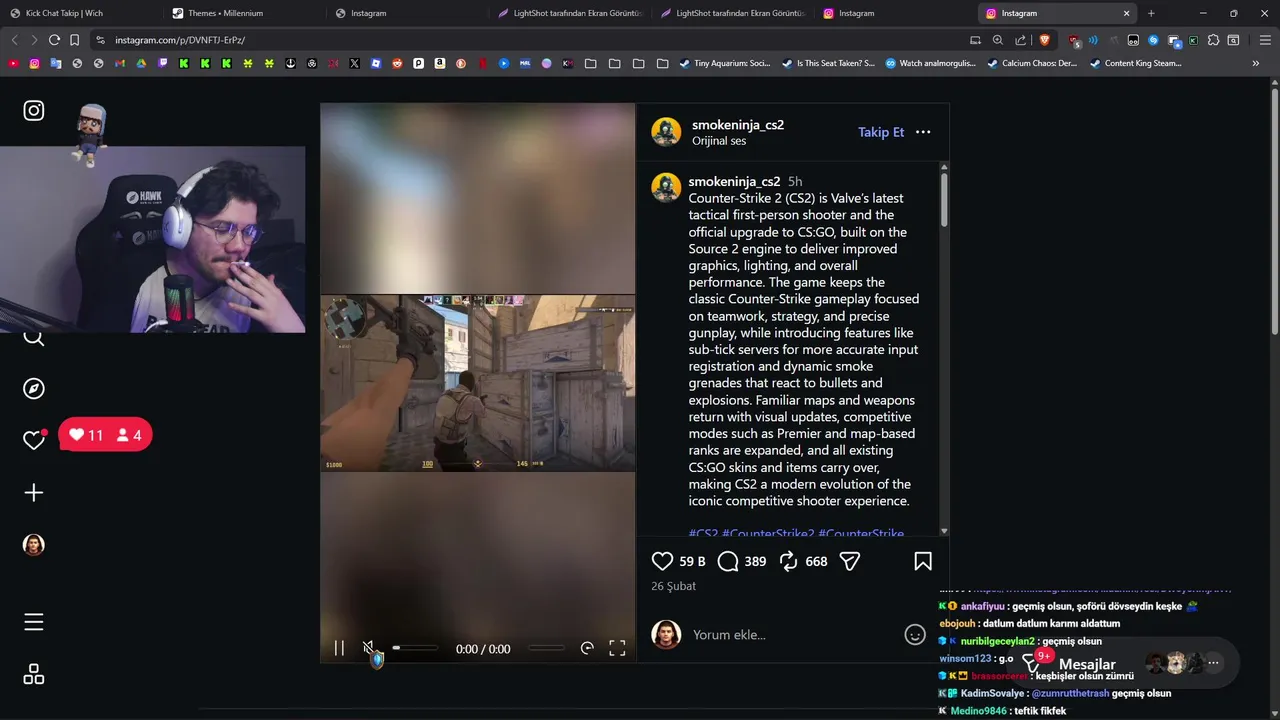
Task: Click the share icon in the address bar
Action: click(1020, 40)
